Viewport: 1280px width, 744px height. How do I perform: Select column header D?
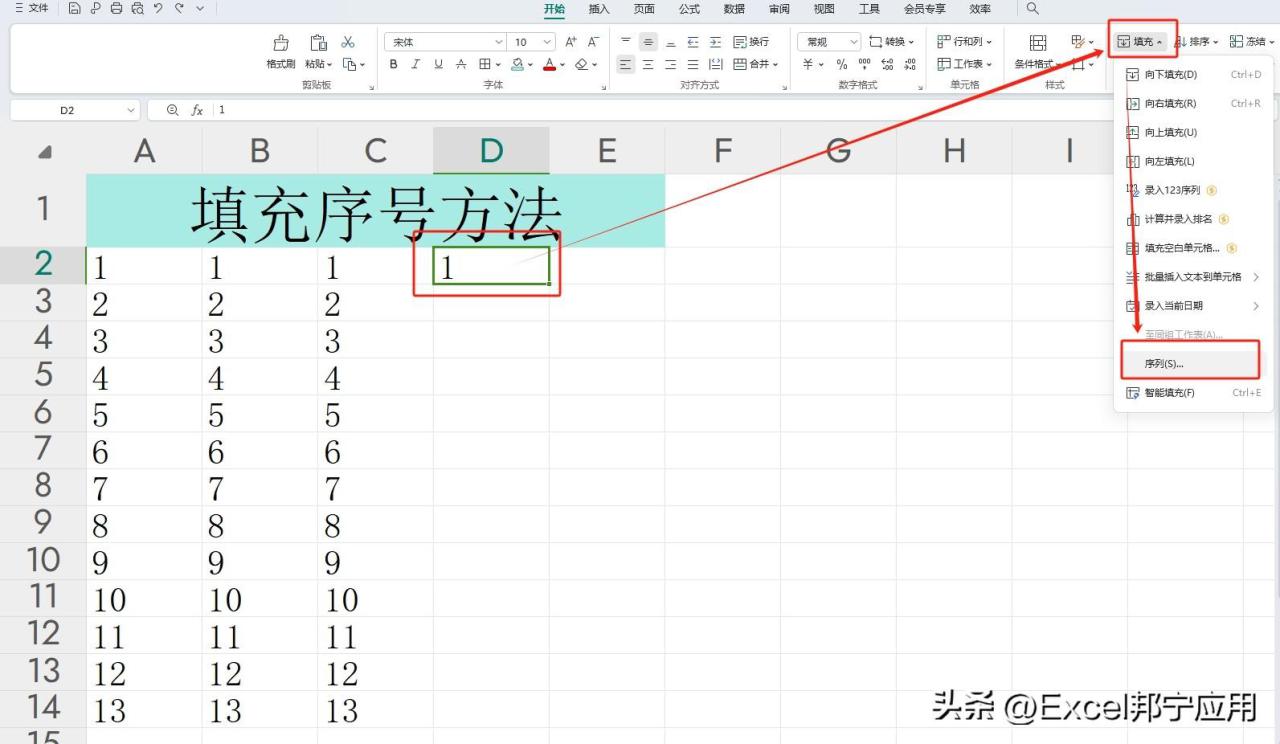[x=491, y=150]
